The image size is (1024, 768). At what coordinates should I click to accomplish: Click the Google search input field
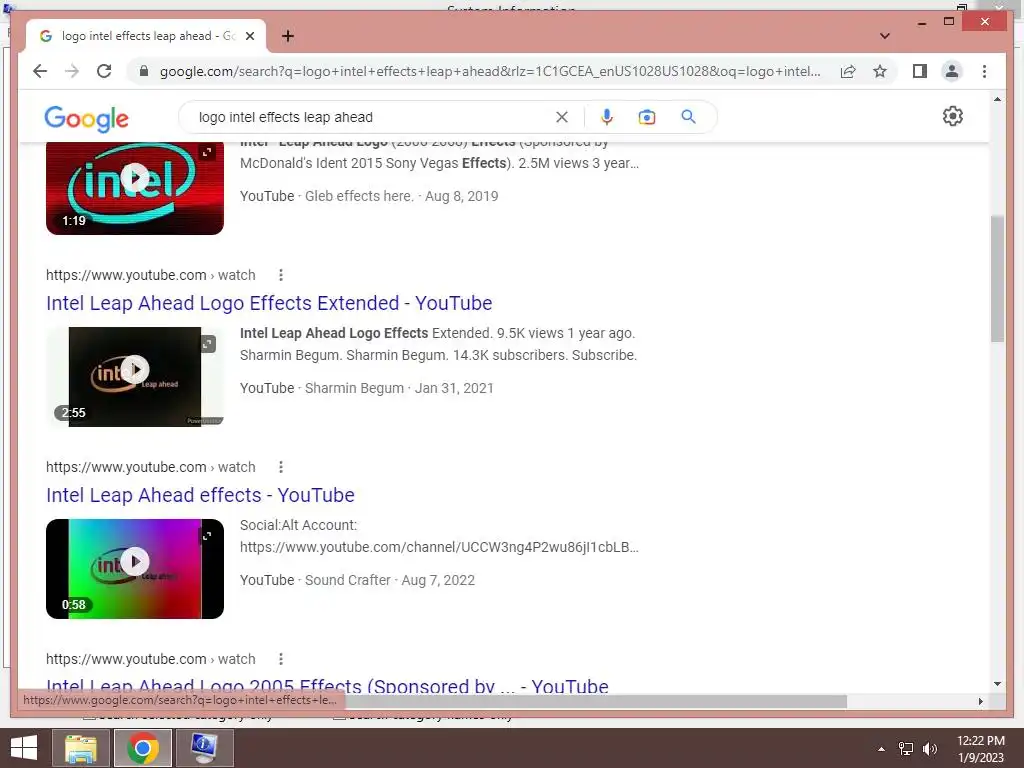point(372,117)
